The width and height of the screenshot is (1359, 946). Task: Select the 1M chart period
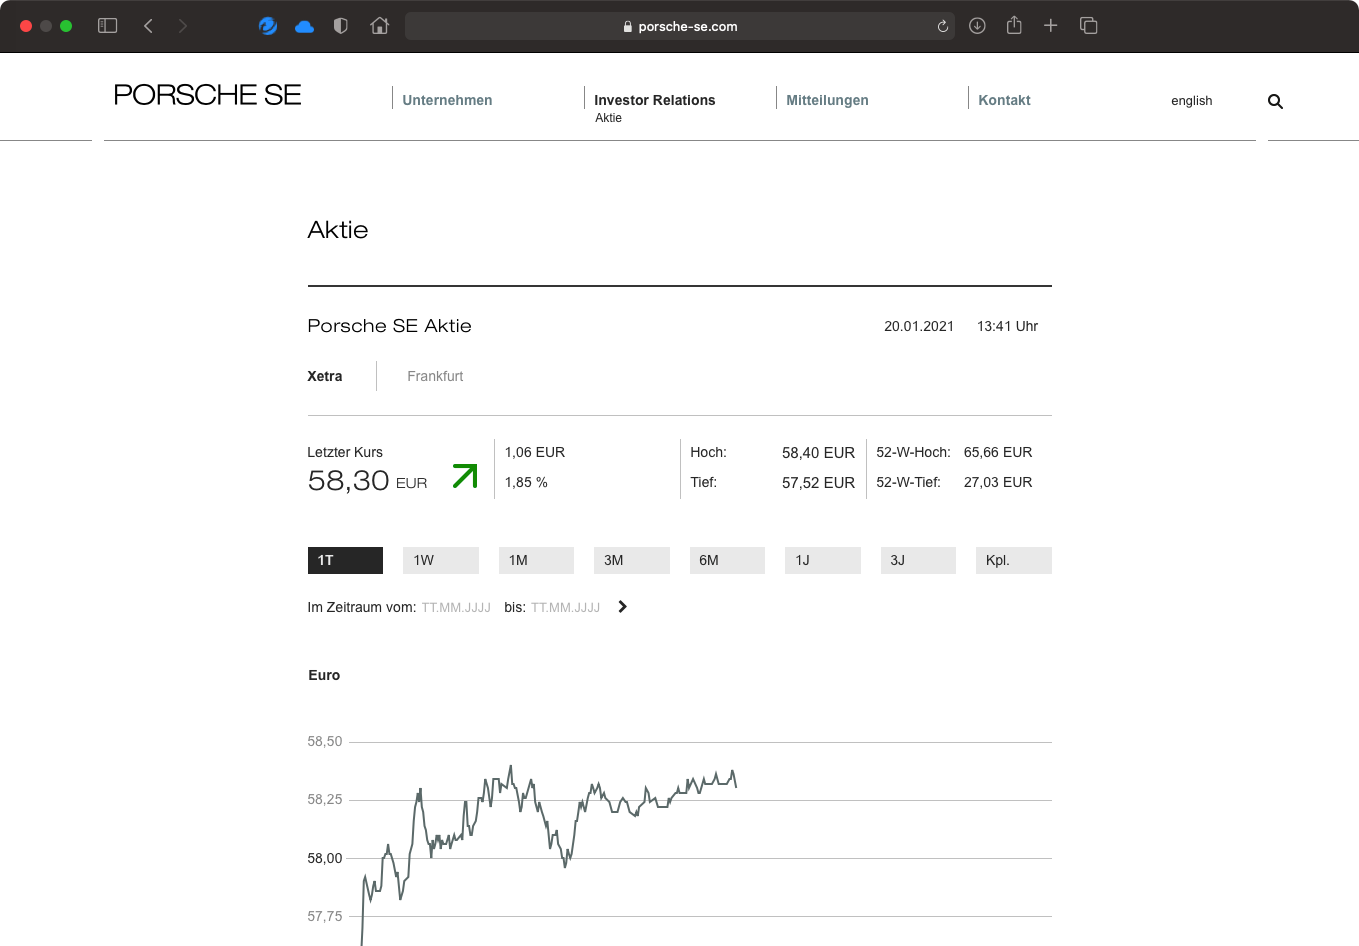coord(536,560)
